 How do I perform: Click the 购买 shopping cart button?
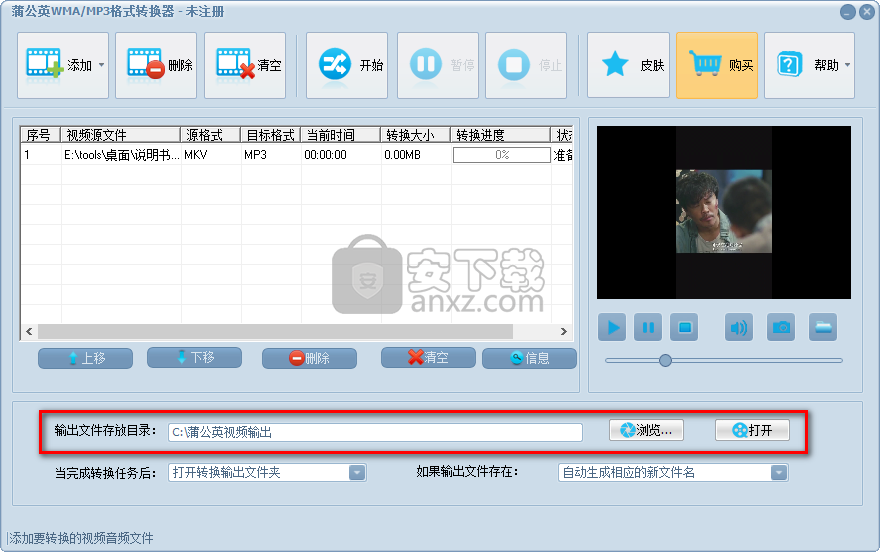pos(717,65)
